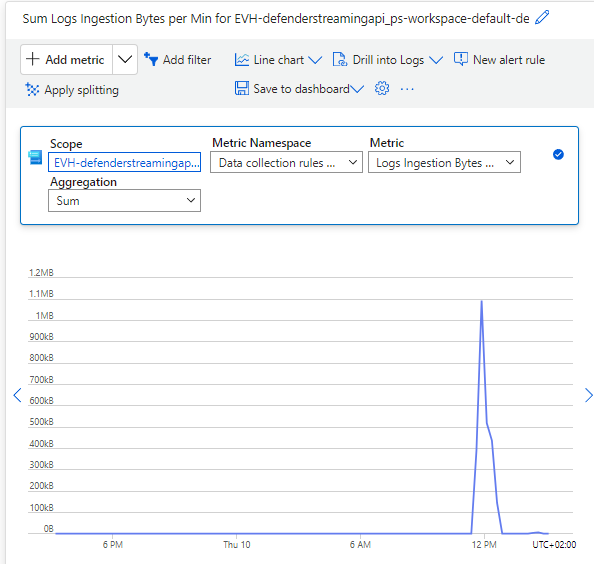Click the Apply splitting icon

tap(32, 89)
